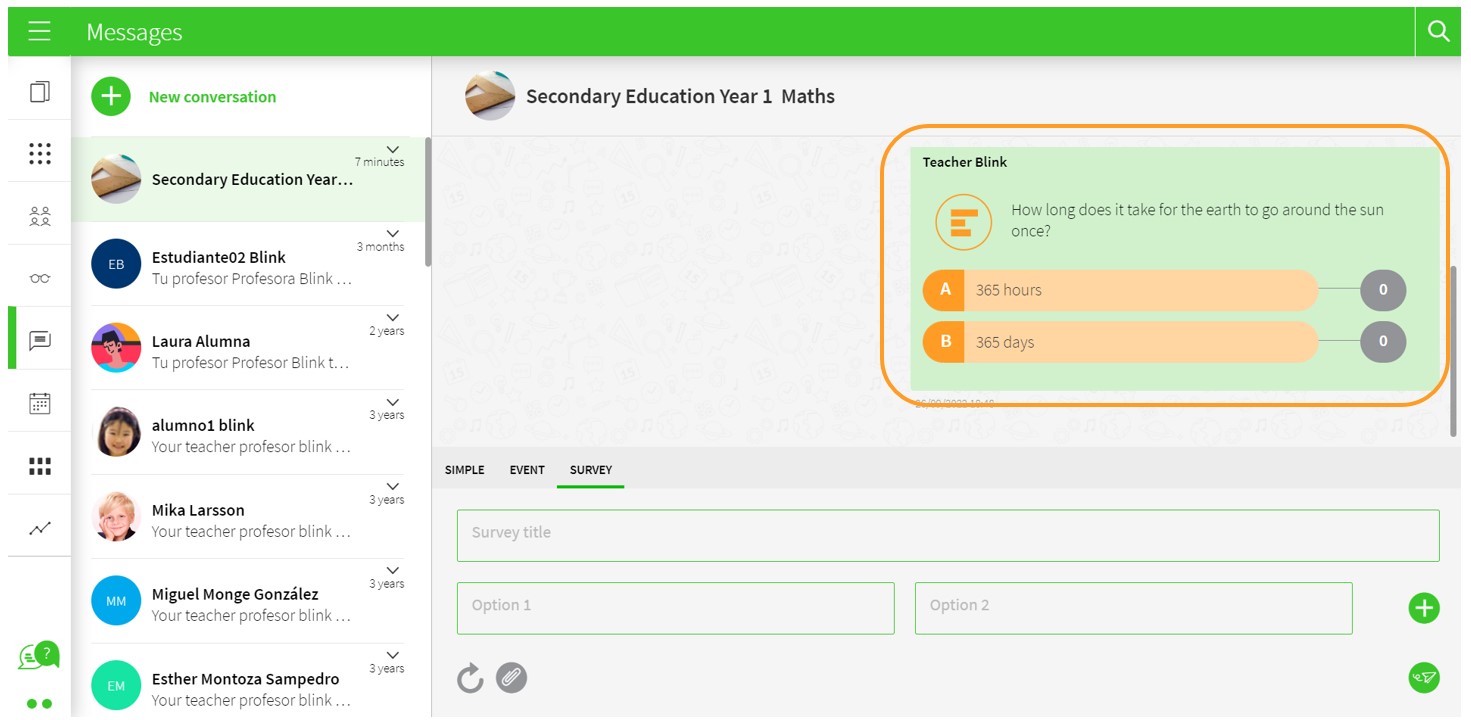Viewport: 1471px width, 720px height.
Task: Click the search magnifier icon
Action: pyautogui.click(x=1438, y=32)
